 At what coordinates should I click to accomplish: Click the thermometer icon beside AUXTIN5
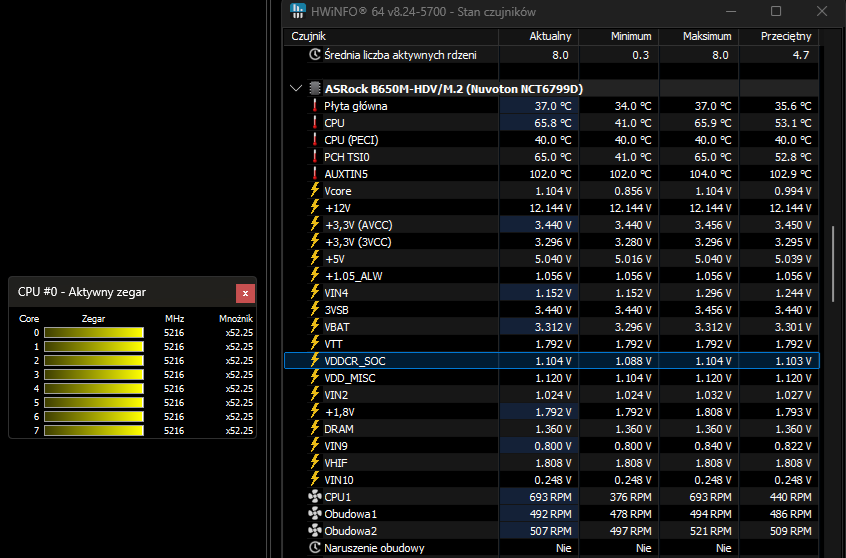[315, 174]
